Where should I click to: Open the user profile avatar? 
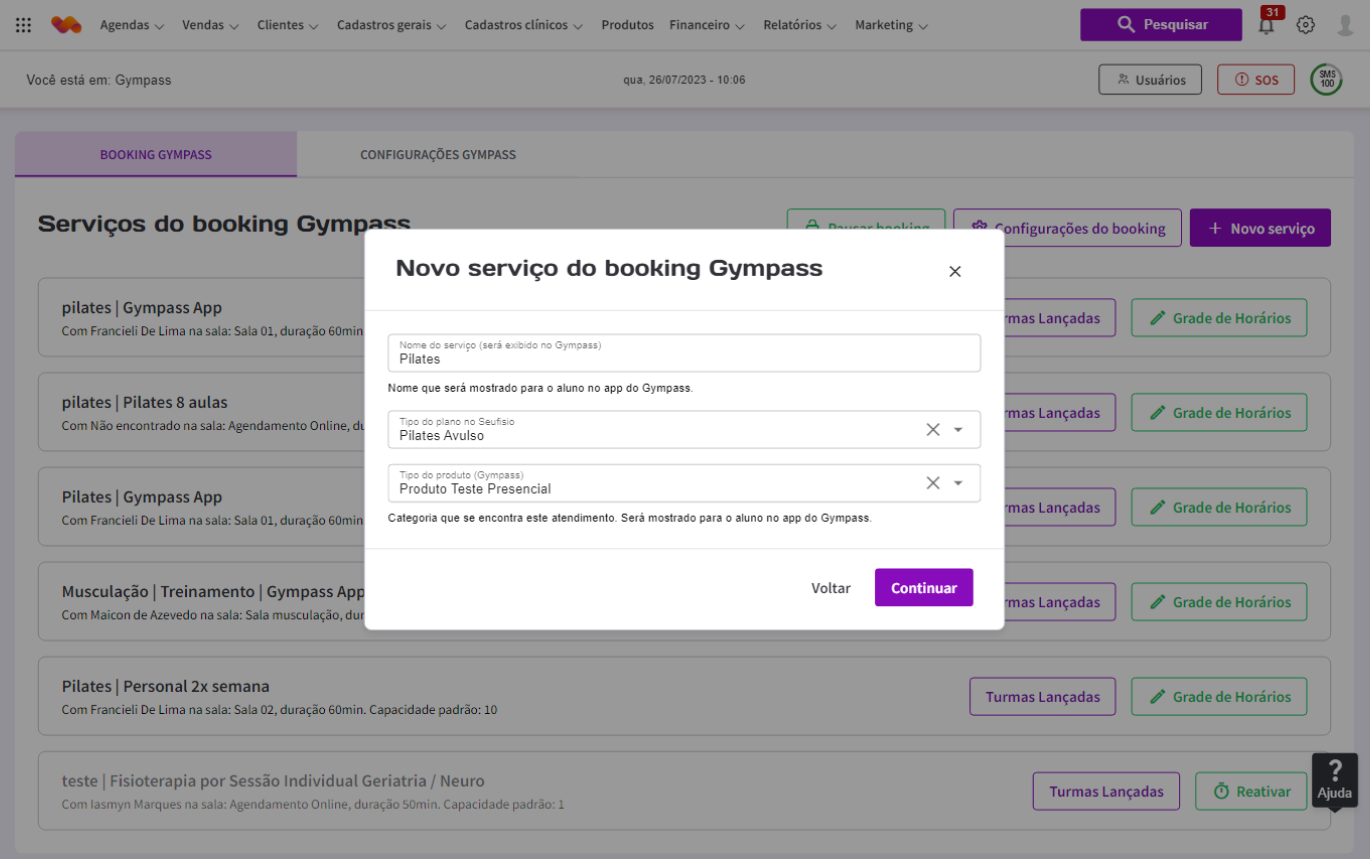1345,25
